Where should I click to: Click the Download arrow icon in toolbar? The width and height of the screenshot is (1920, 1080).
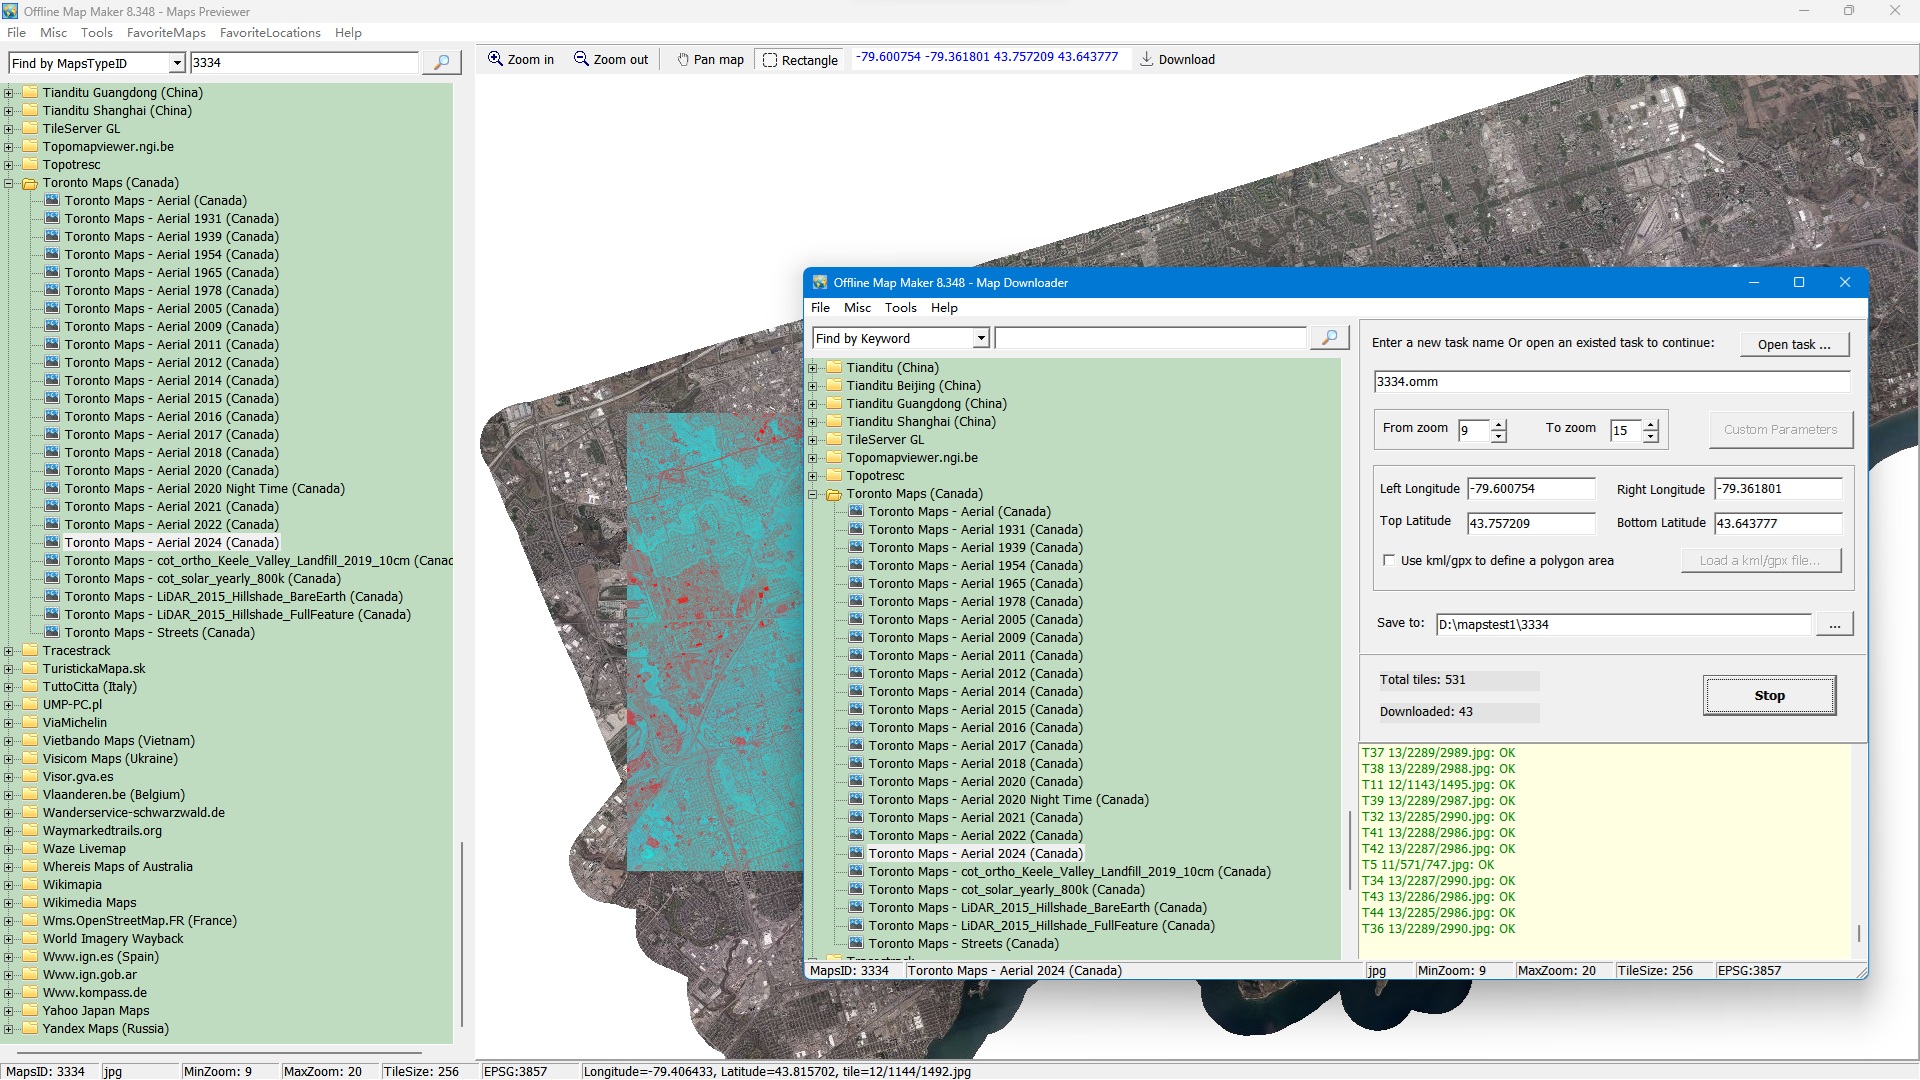pos(1147,59)
